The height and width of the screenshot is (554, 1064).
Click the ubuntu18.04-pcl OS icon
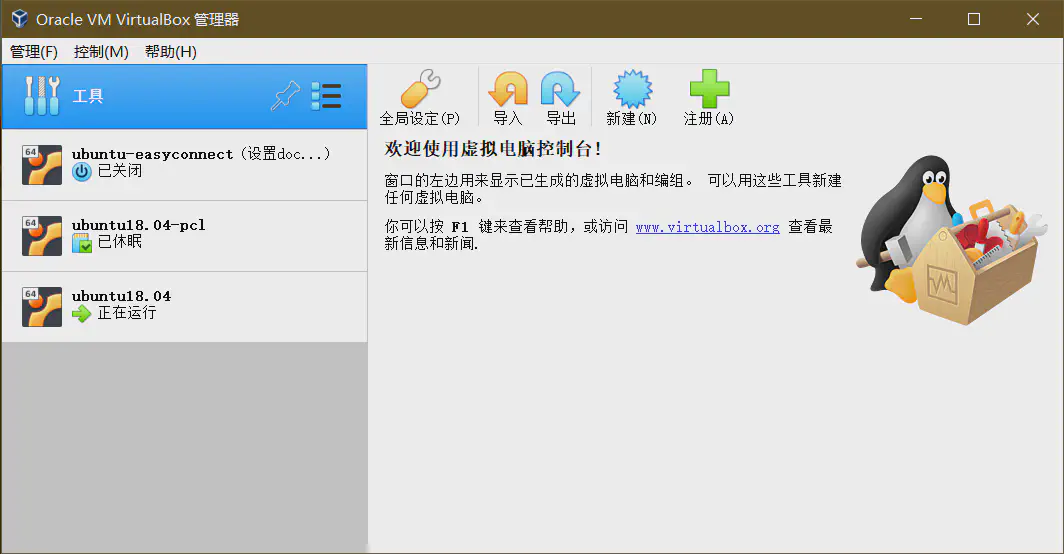pos(42,236)
